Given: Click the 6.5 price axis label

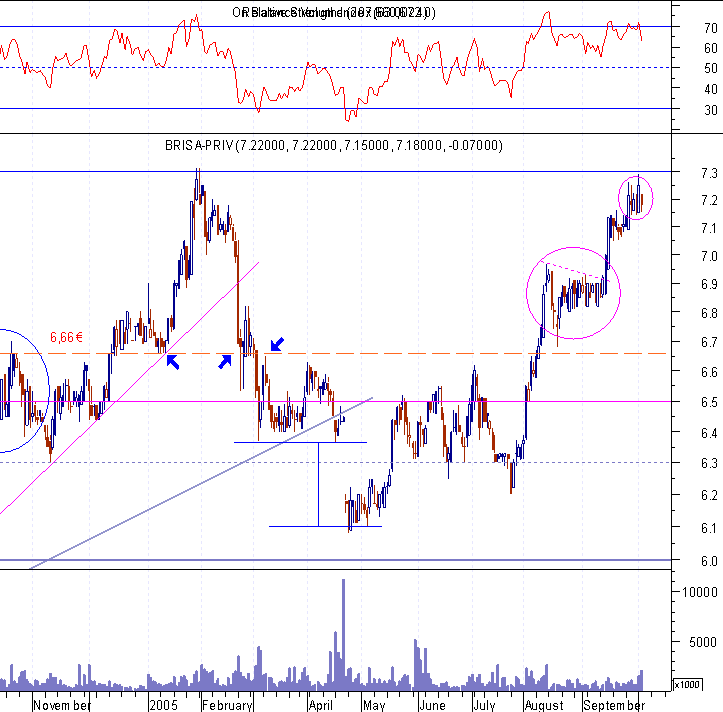Looking at the screenshot, I should point(709,403).
